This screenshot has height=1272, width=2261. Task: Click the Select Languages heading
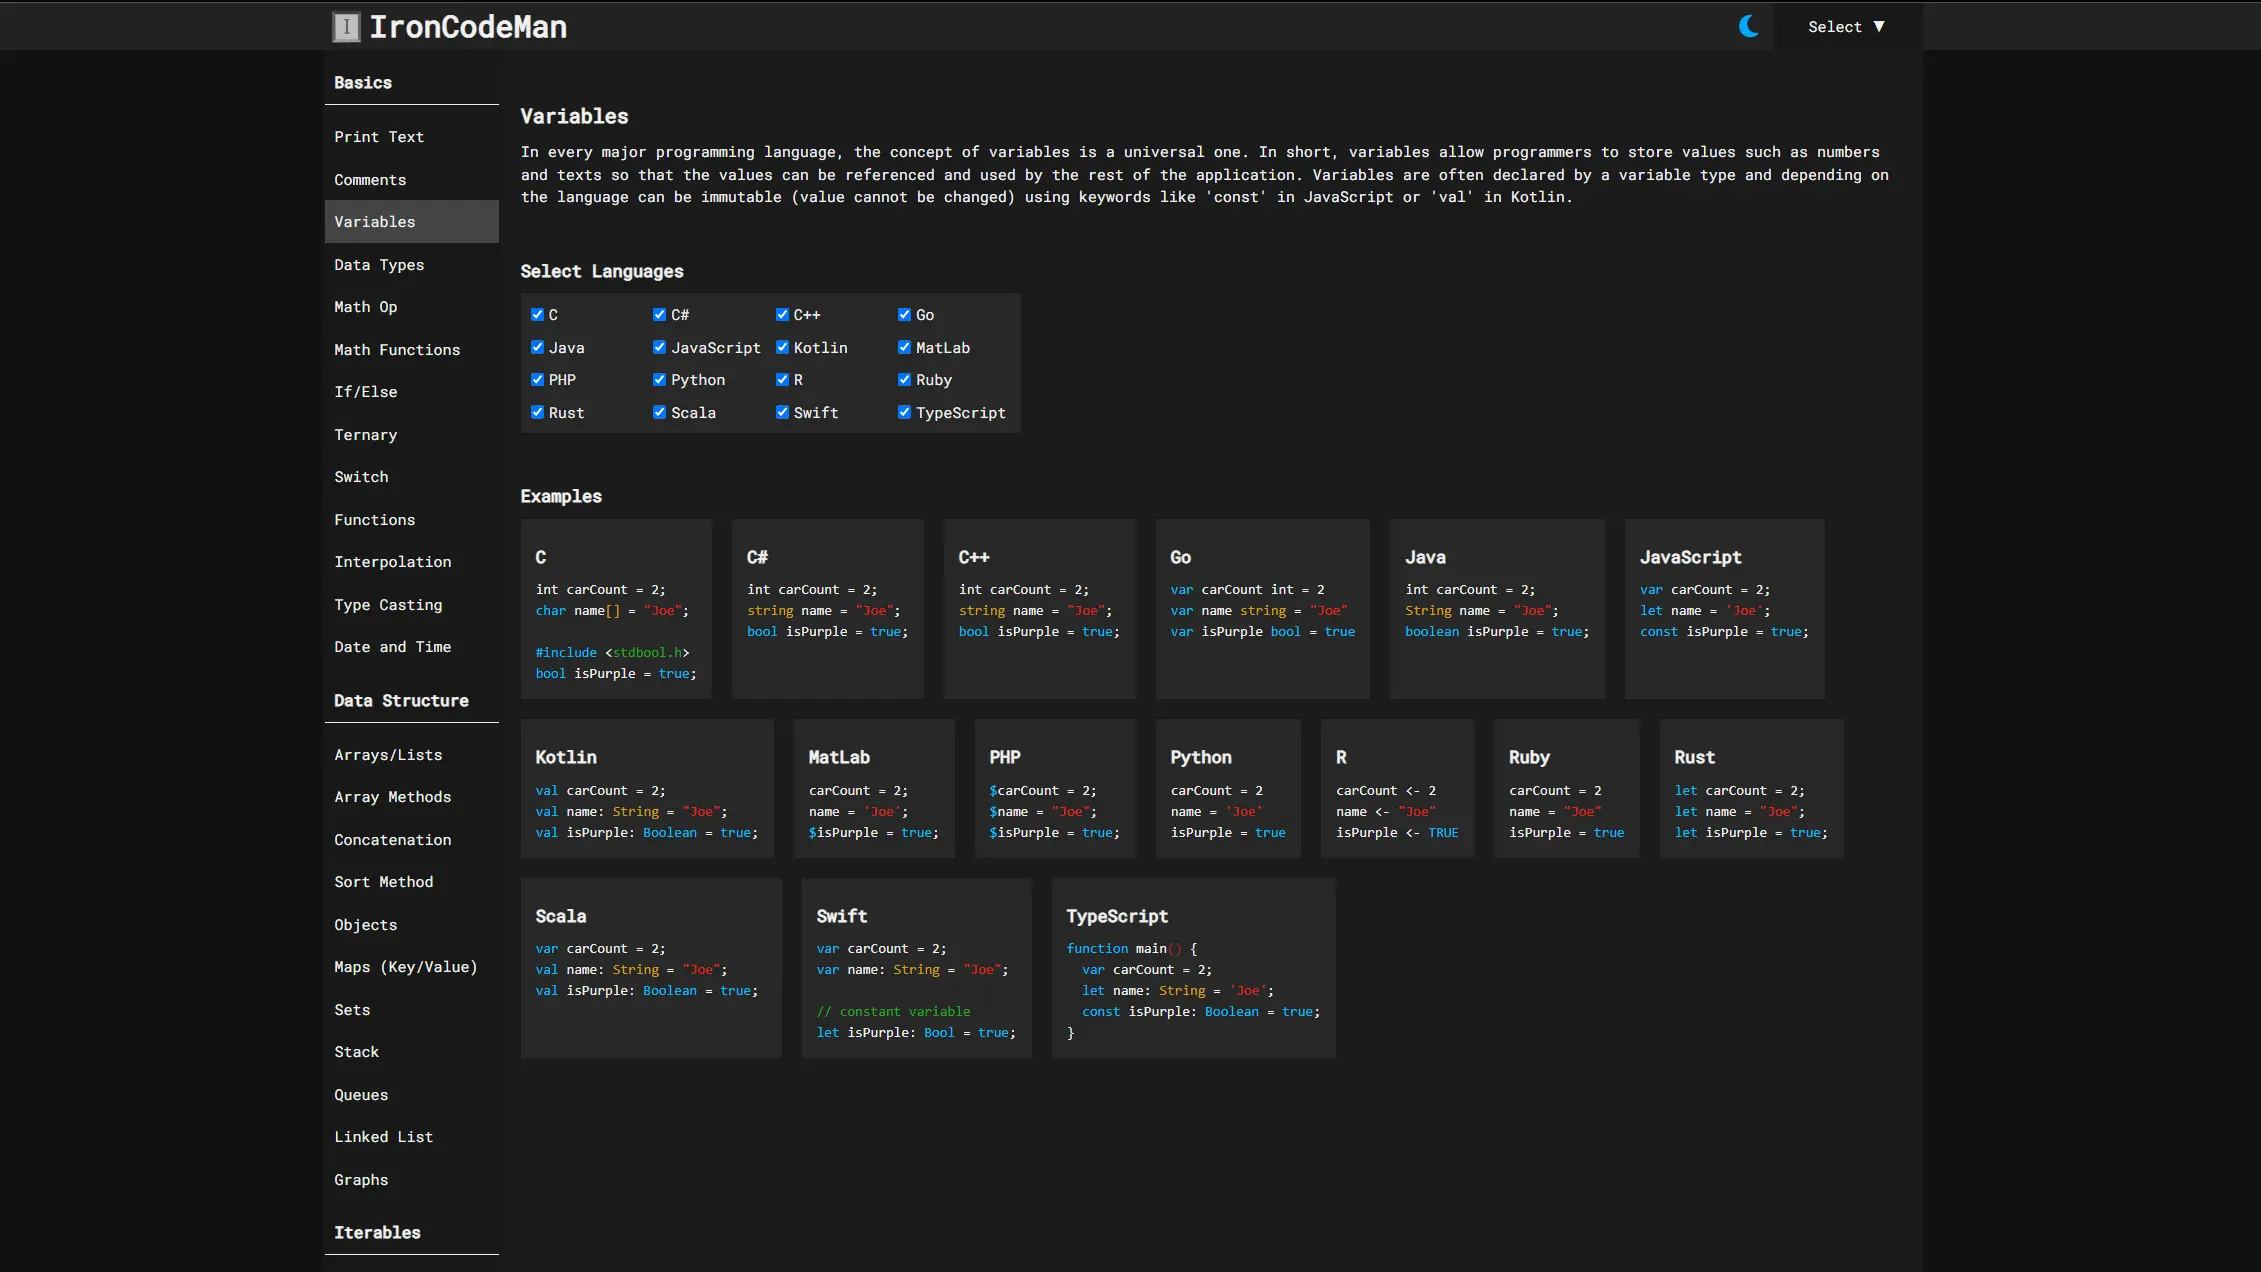coord(602,272)
